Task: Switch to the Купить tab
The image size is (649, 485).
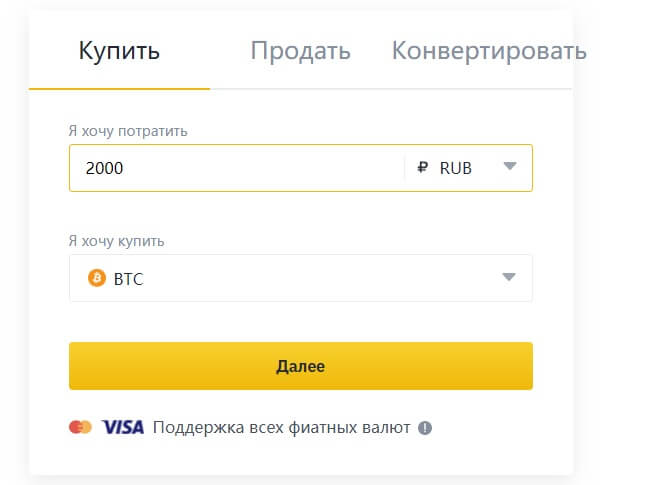Action: (119, 51)
